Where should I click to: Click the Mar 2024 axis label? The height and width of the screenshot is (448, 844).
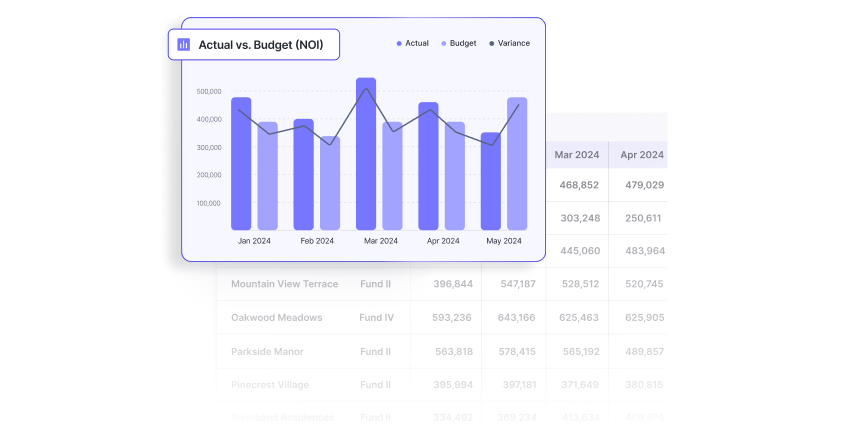click(380, 241)
